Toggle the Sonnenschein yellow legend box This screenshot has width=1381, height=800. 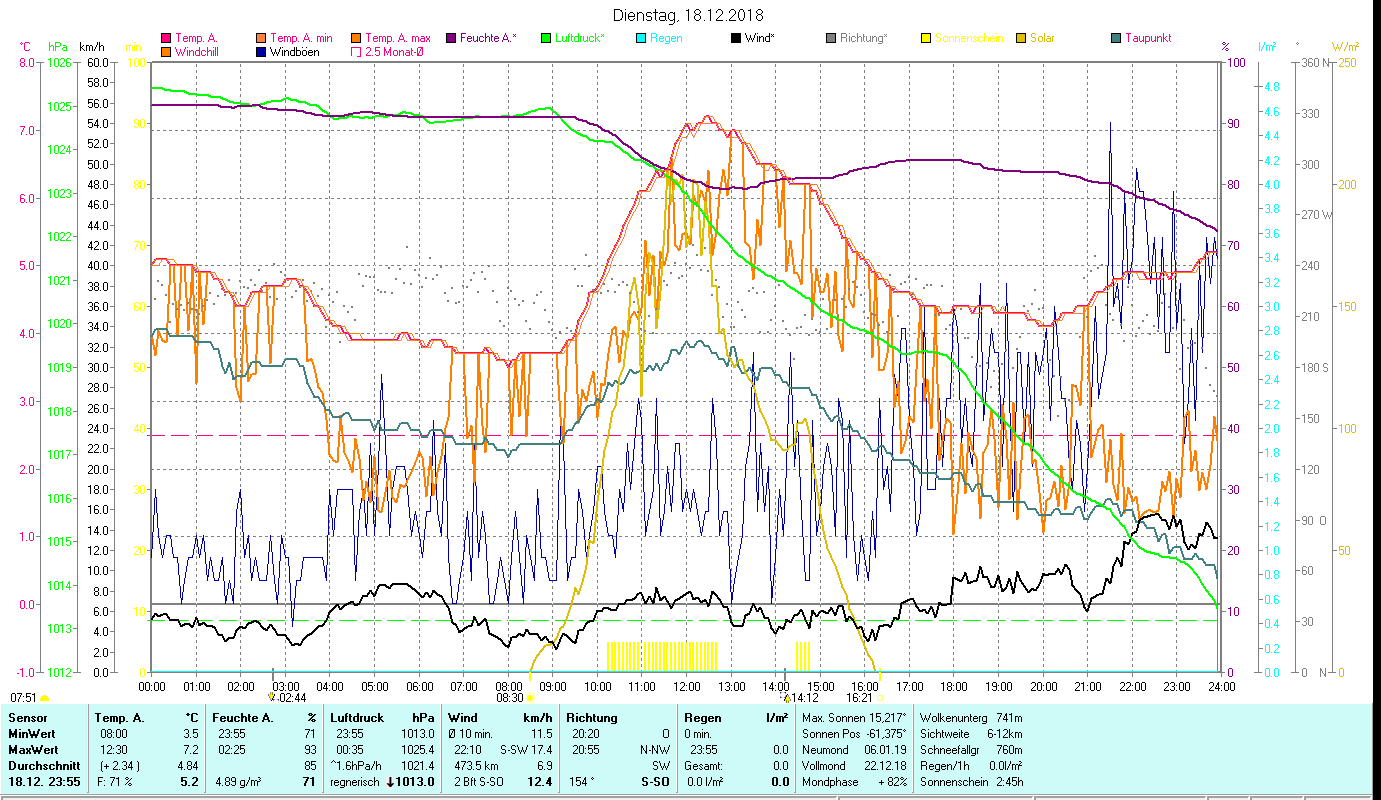[x=926, y=38]
